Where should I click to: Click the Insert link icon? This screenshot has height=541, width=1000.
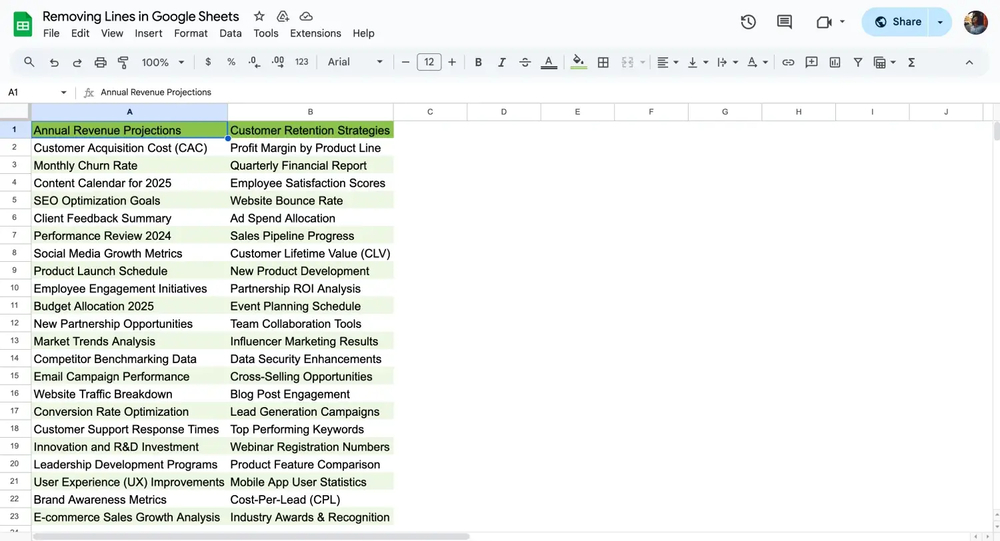788,62
